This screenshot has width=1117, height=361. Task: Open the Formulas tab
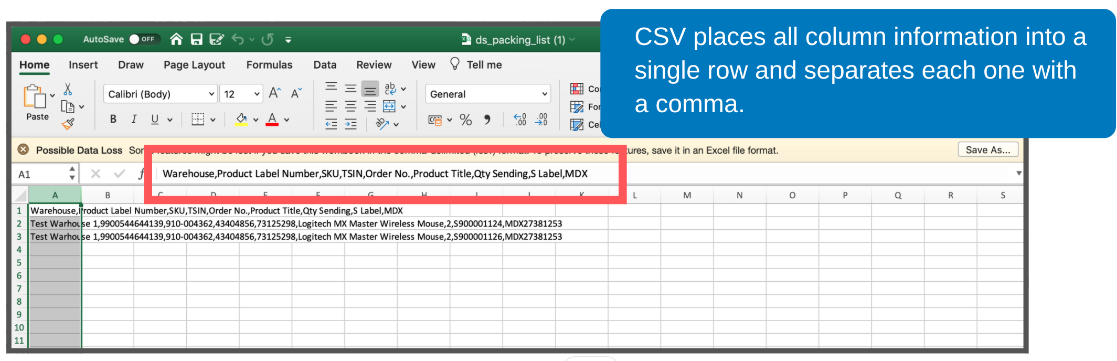coord(269,65)
